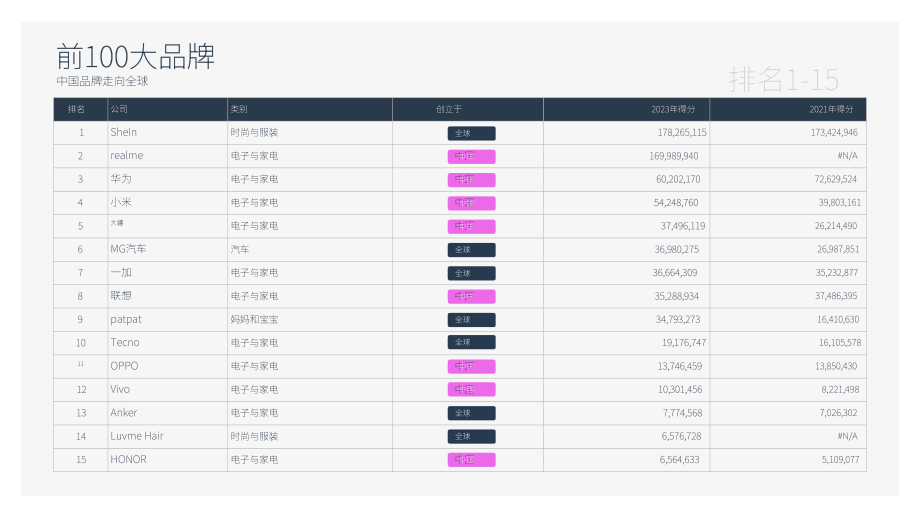Viewport: 920px width, 518px height.
Task: Click the pink 中国 badge for realme
Action: pos(471,157)
